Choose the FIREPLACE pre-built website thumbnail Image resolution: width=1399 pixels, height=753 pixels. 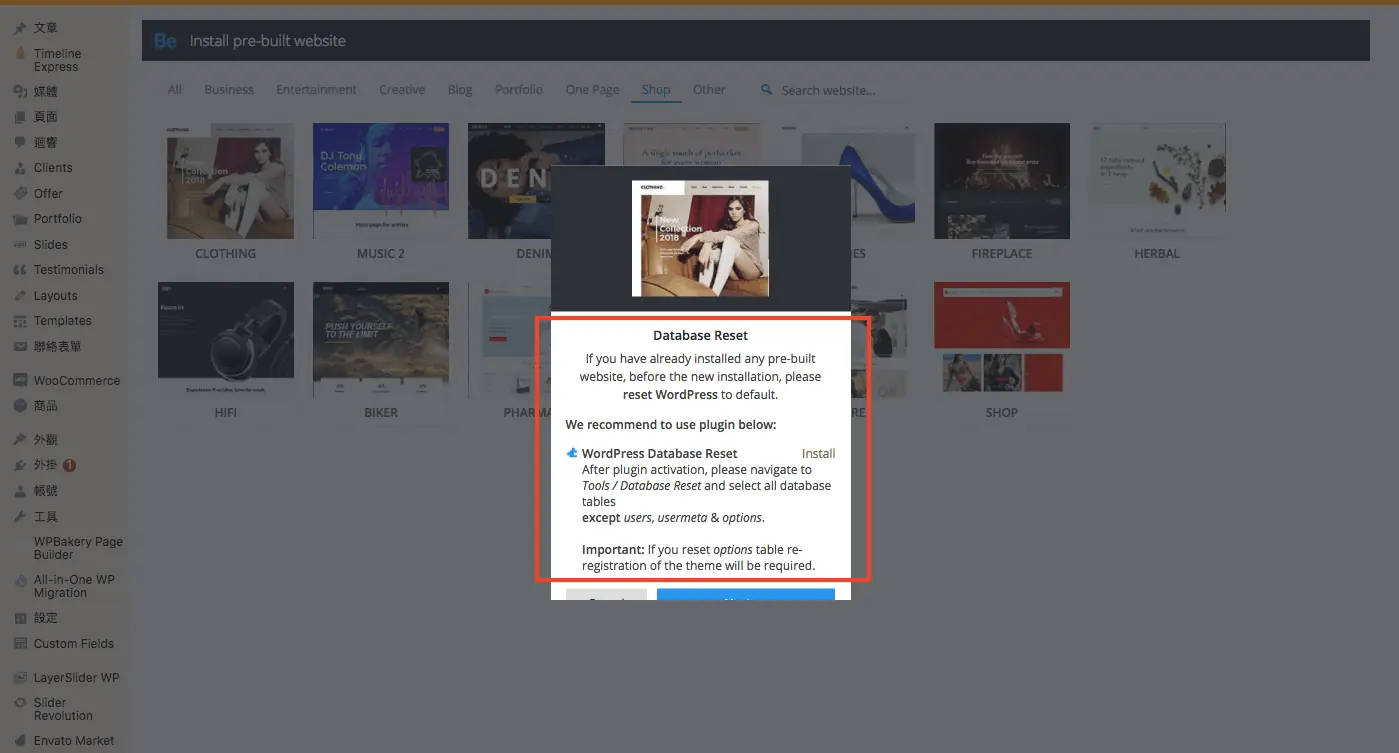pos(1002,182)
